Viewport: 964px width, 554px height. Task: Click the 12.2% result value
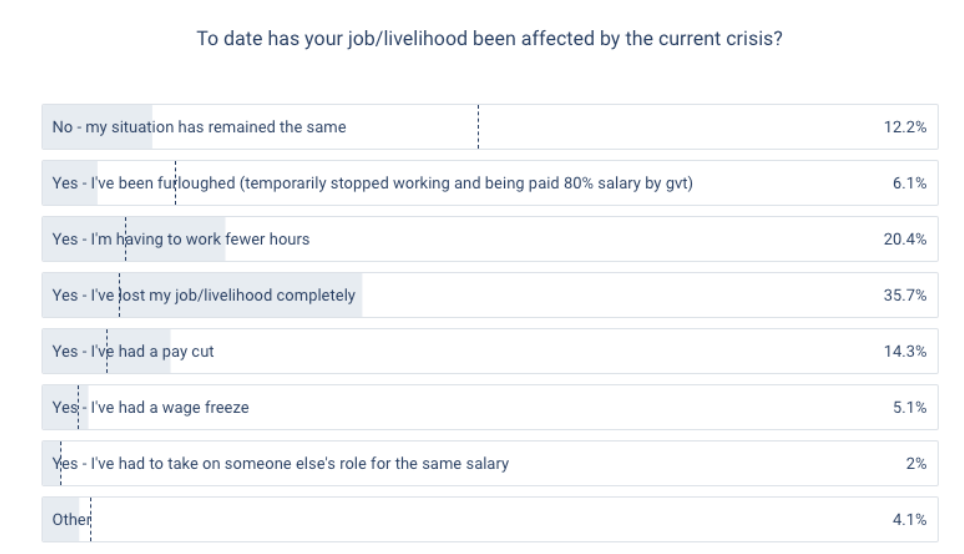coord(906,127)
